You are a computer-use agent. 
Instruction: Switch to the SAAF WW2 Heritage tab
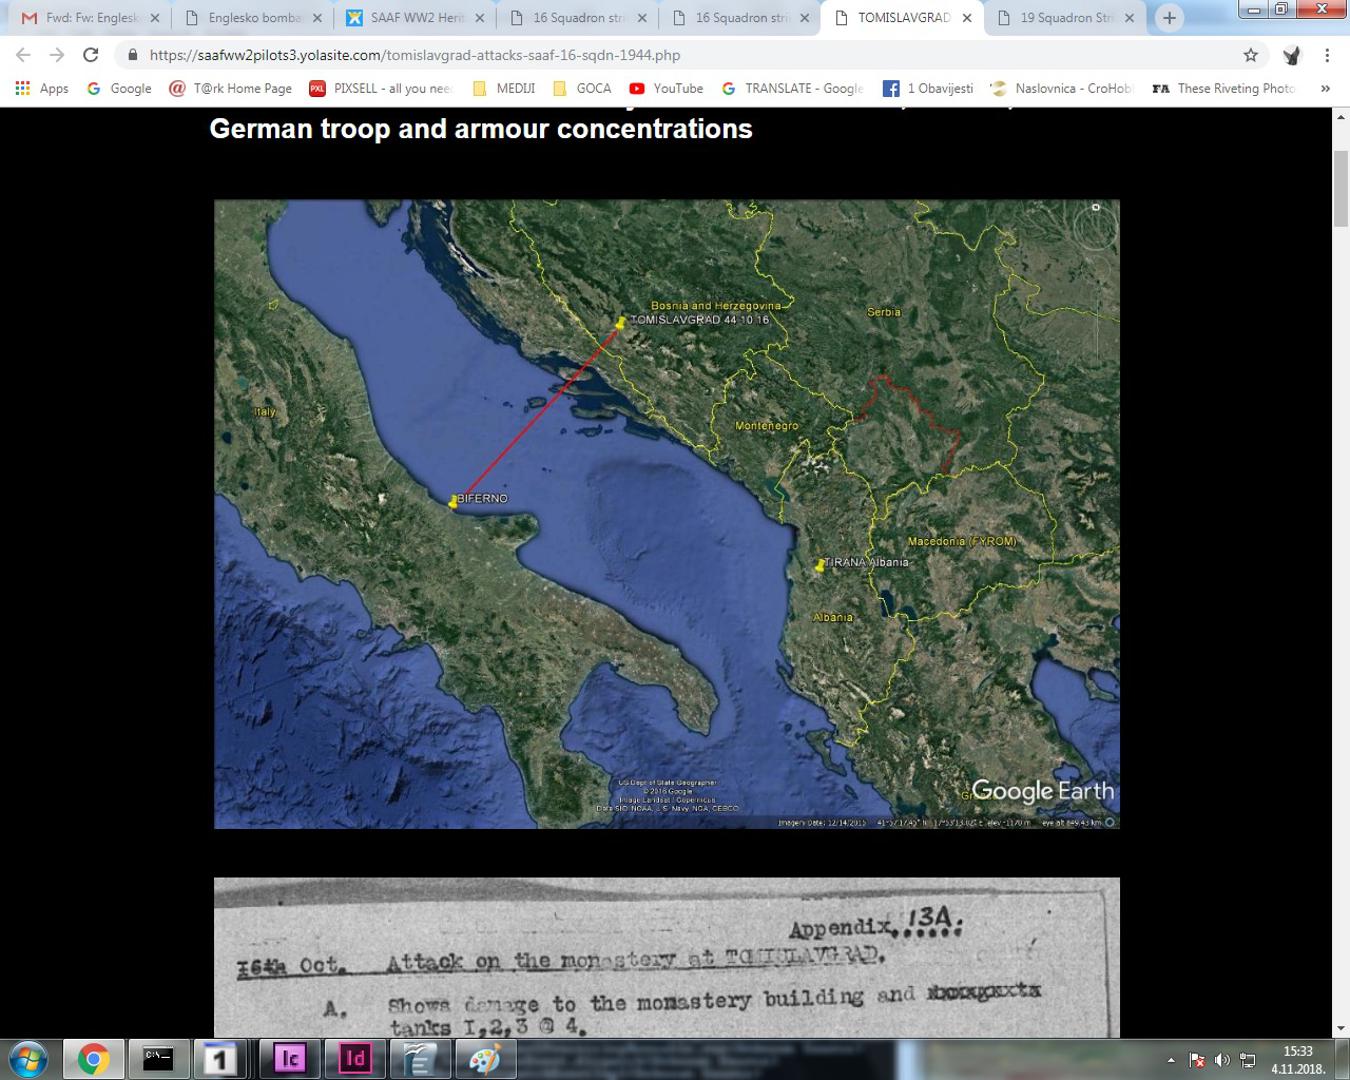[416, 18]
